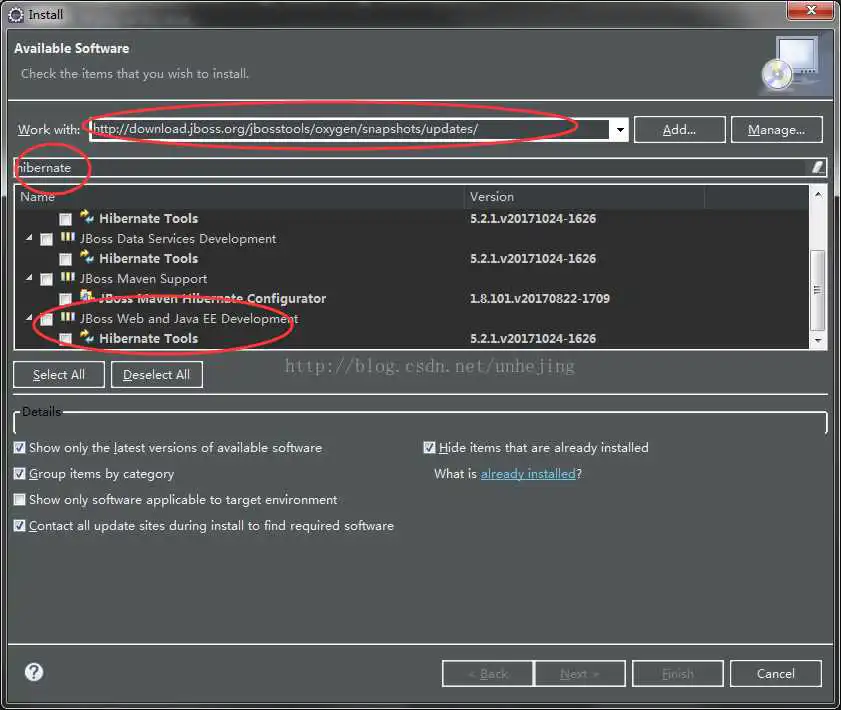Click the JBoss Web and Java EE category icon
This screenshot has width=841, height=710.
pyautogui.click(x=68, y=317)
